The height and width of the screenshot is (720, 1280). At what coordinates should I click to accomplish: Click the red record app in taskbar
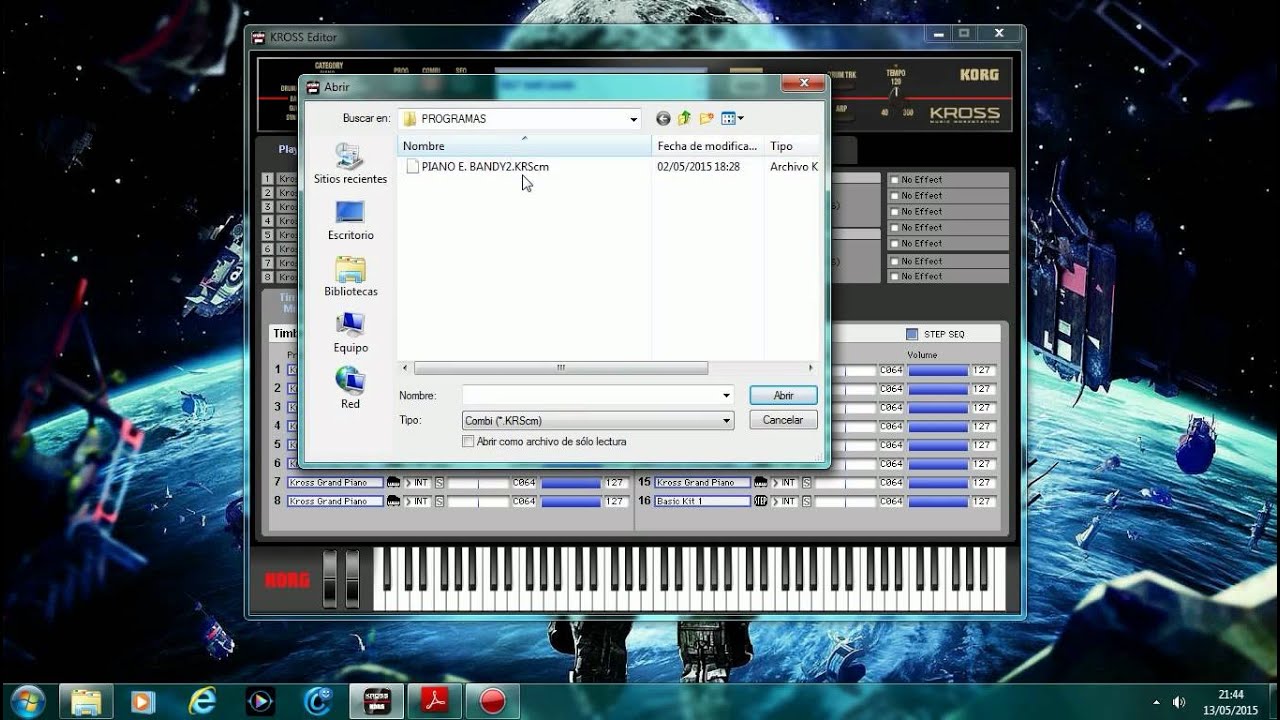[x=493, y=701]
